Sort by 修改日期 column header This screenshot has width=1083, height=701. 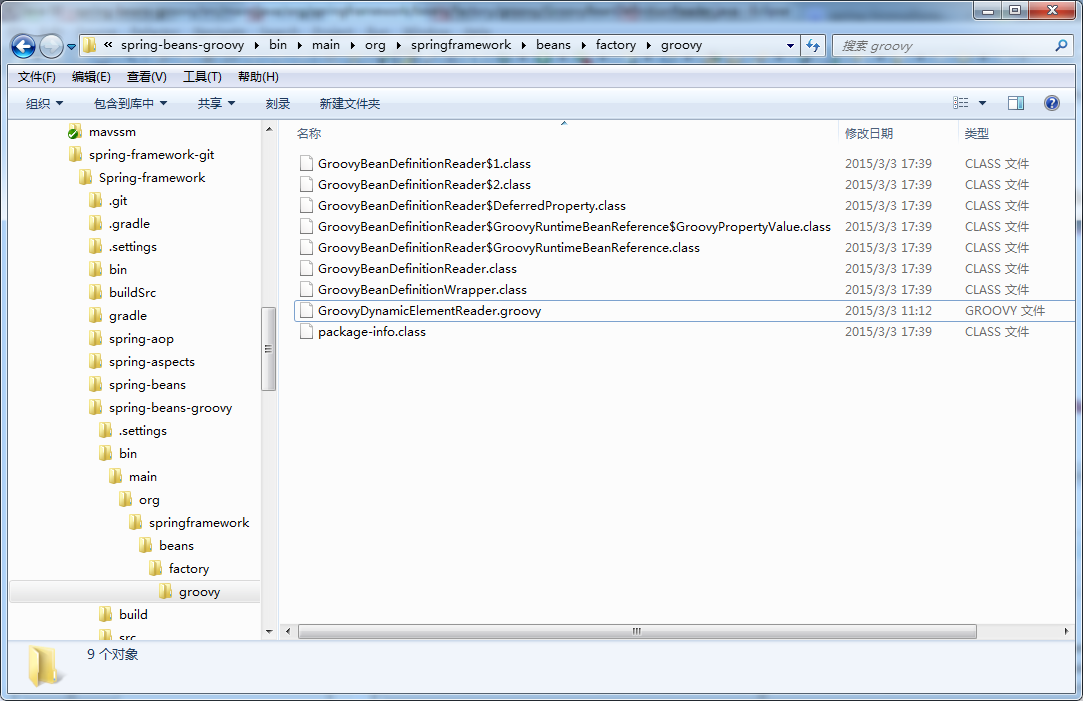coord(869,133)
